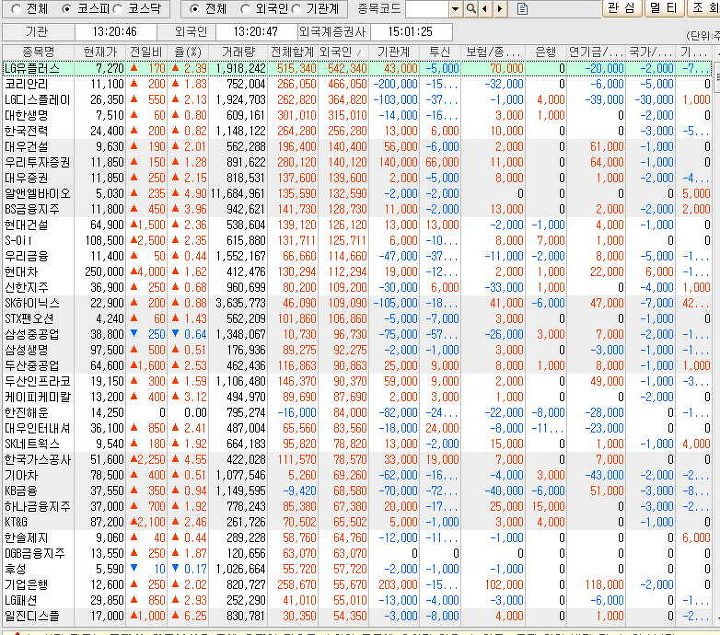Select the 한진해운 row
The image size is (720, 635).
tap(357, 412)
